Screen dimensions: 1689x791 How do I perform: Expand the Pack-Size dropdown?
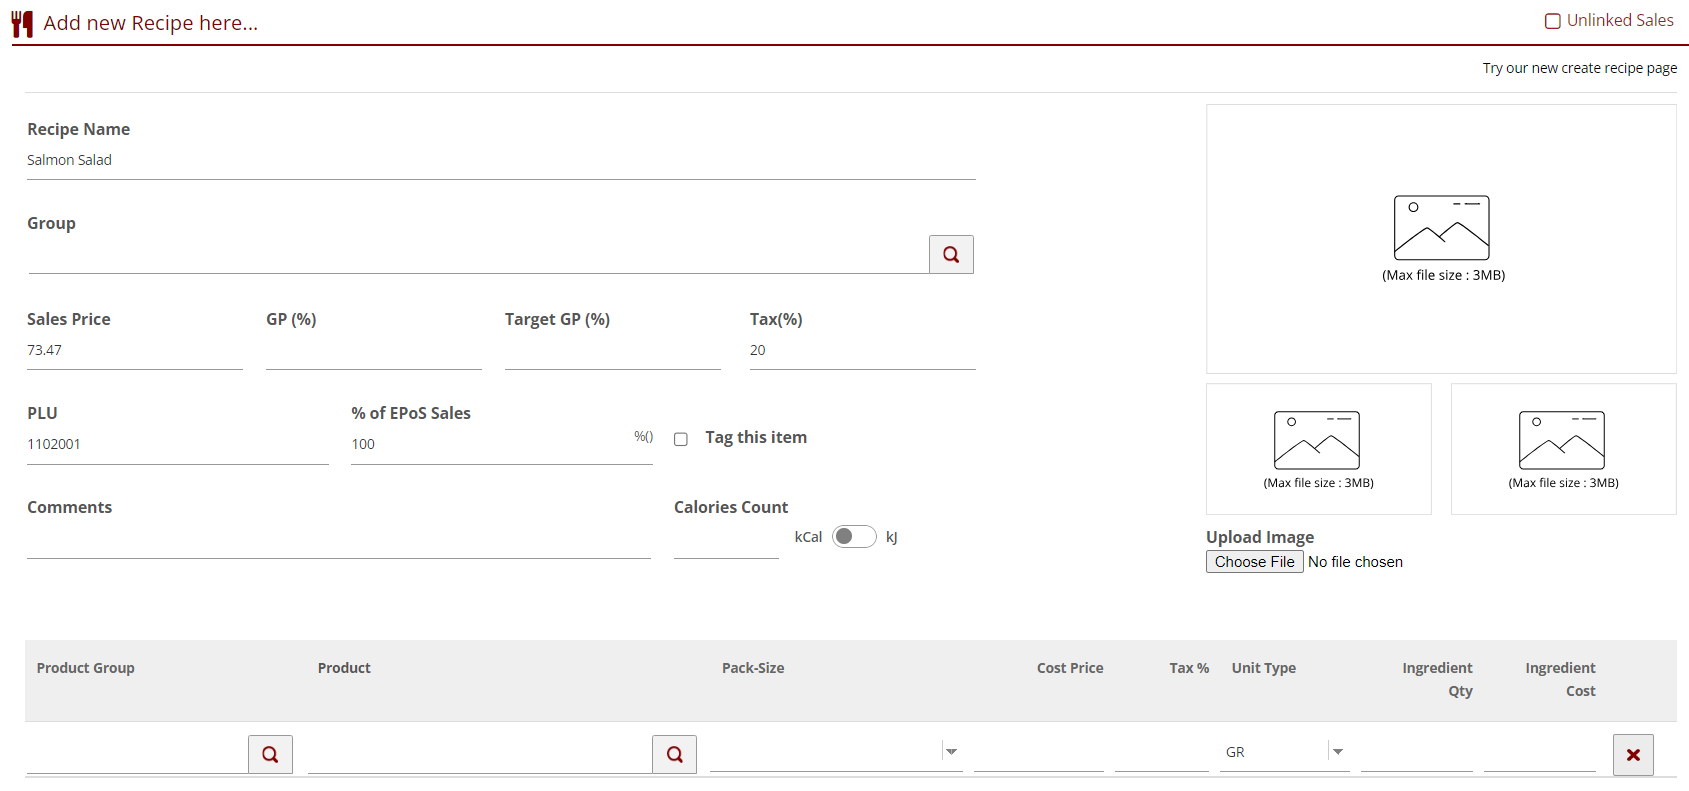(951, 752)
